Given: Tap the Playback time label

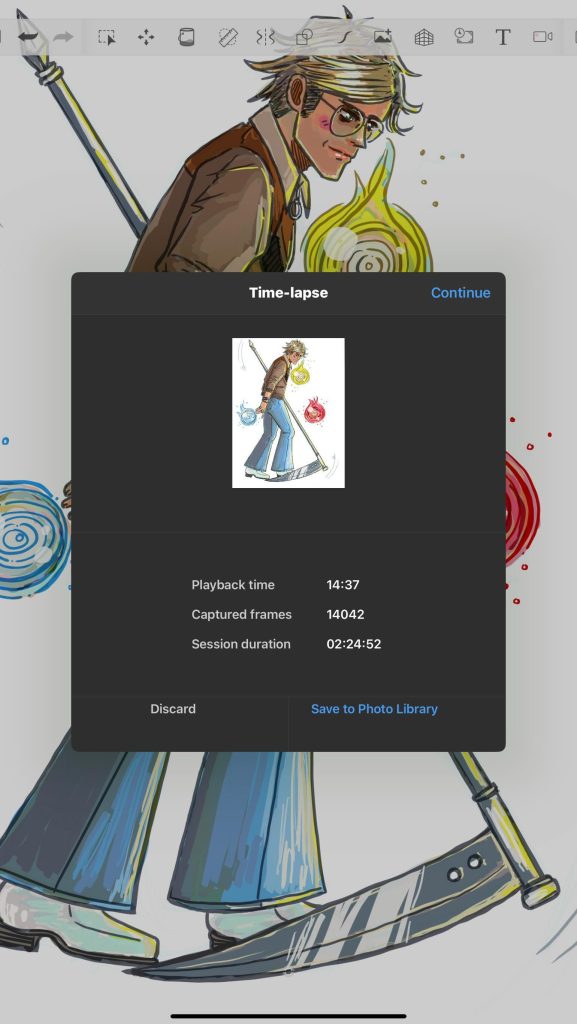Looking at the screenshot, I should pos(233,584).
